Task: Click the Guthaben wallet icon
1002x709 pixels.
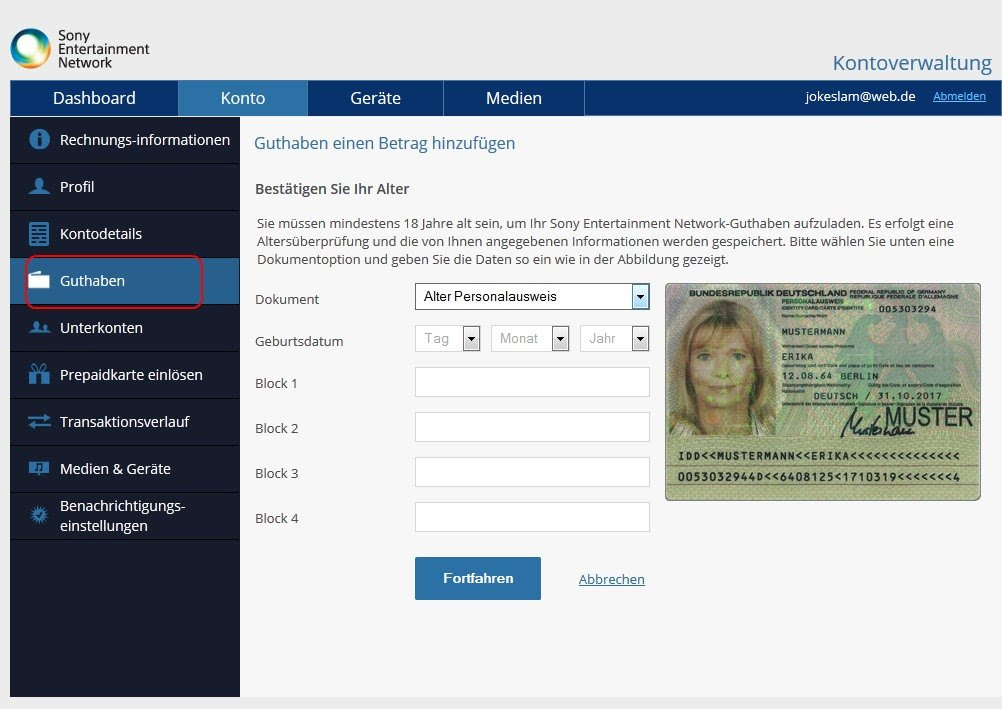Action: click(39, 280)
